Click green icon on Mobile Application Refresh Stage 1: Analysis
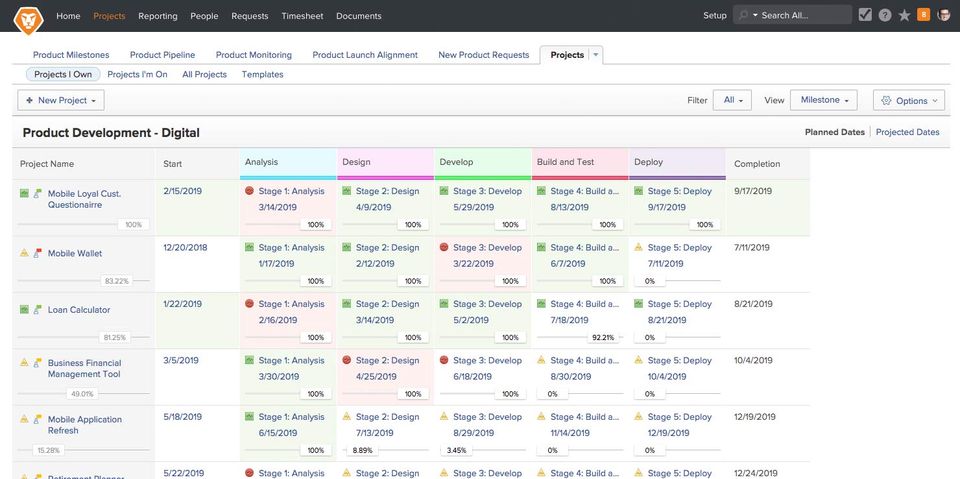Image resolution: width=960 pixels, height=479 pixels. tap(249, 416)
